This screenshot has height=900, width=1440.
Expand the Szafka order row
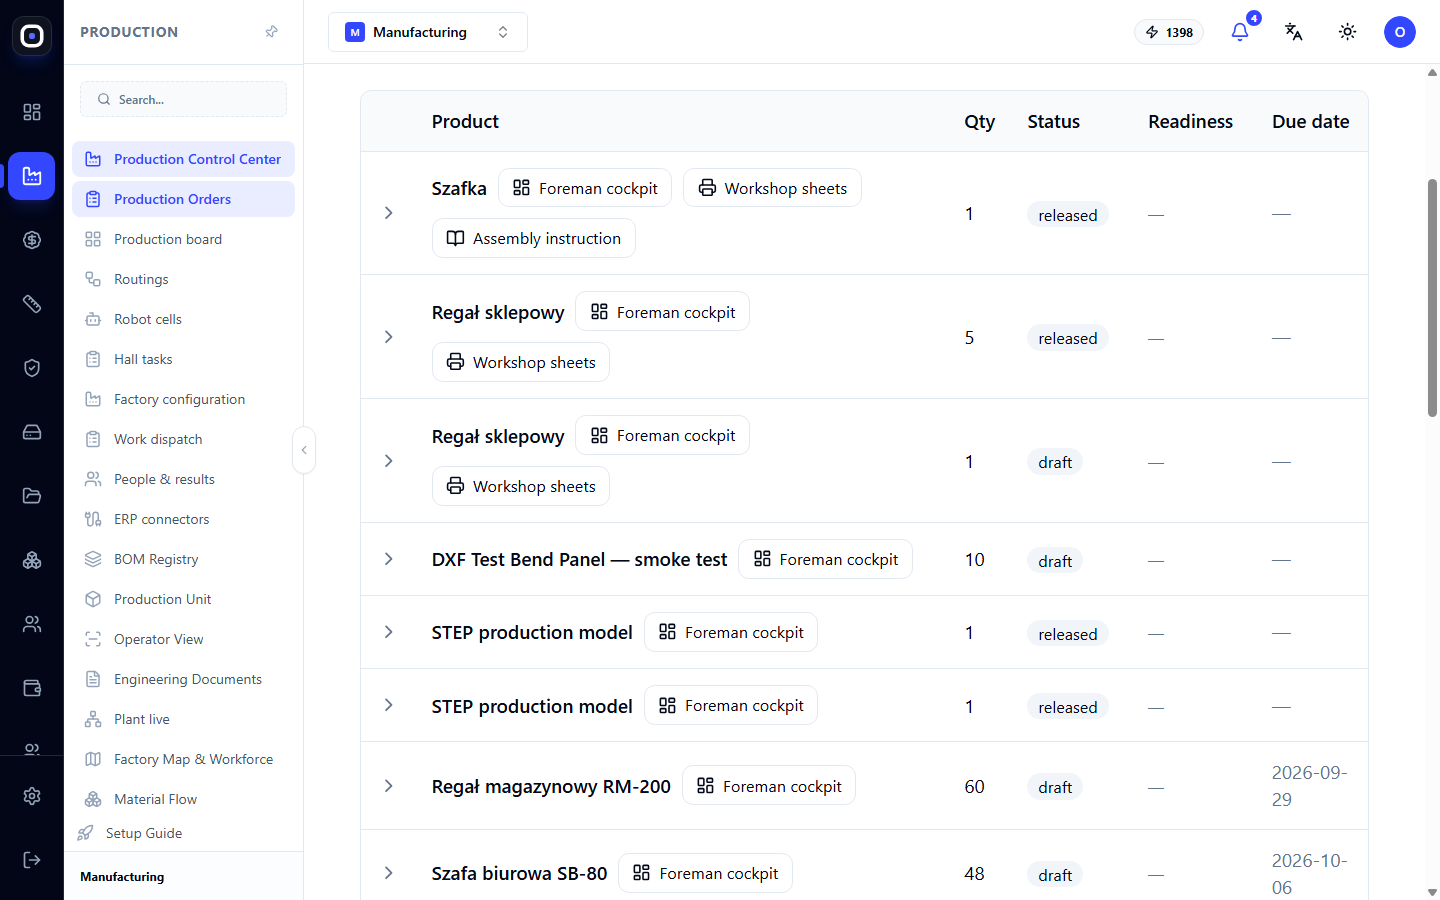pyautogui.click(x=389, y=213)
